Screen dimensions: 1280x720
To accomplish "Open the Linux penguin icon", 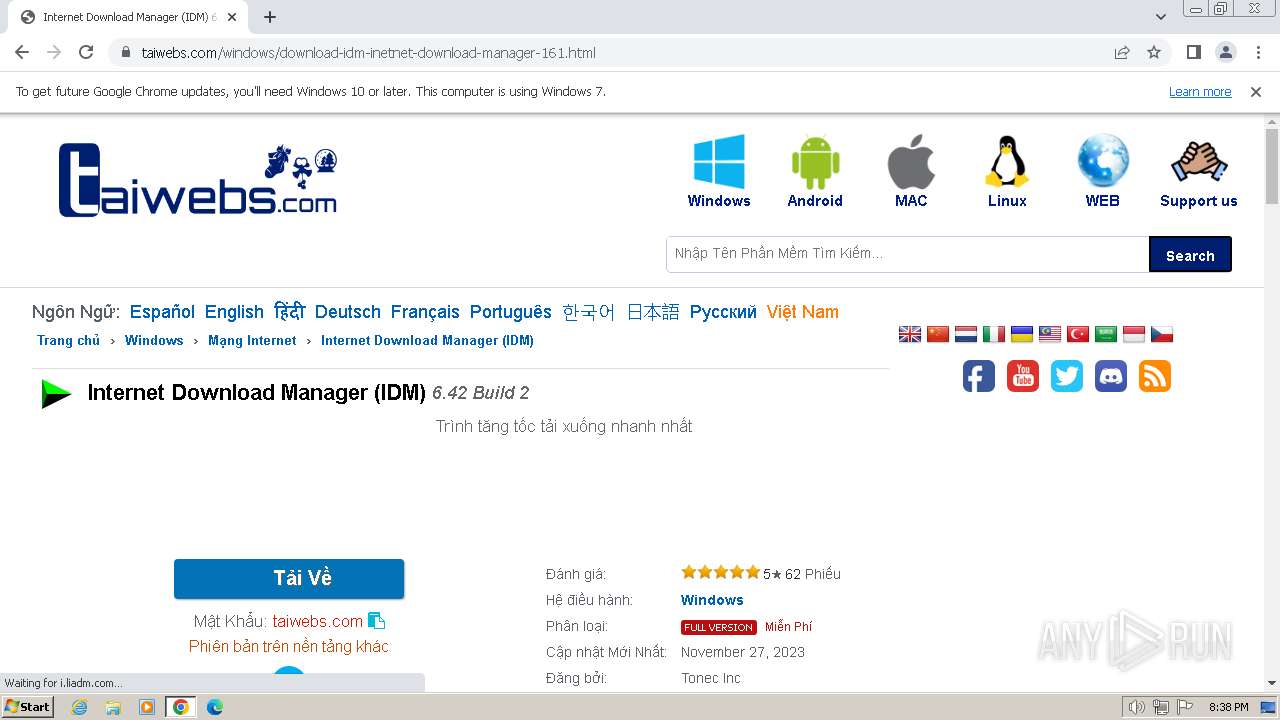I will pos(1007,162).
